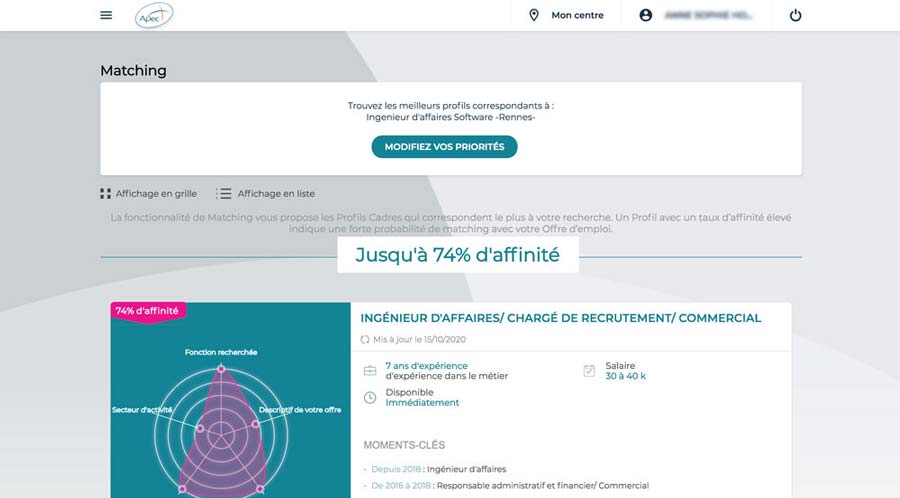The height and width of the screenshot is (498, 900).
Task: Switch to Affichage en grille
Action: click(156, 194)
